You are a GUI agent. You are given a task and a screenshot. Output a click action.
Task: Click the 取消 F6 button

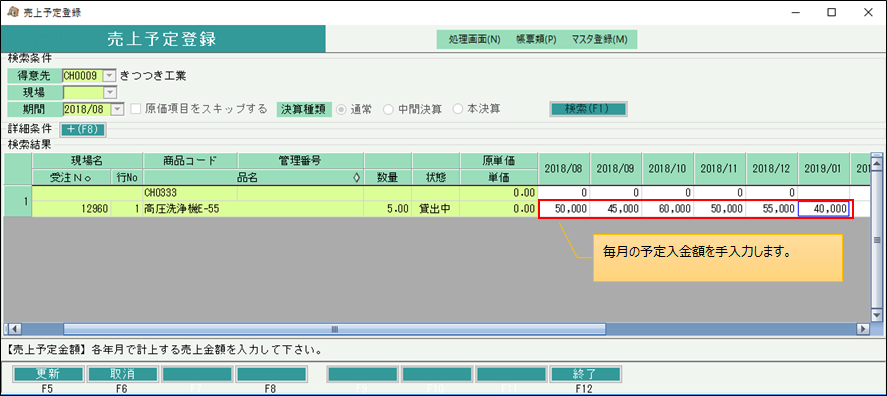[x=123, y=374]
